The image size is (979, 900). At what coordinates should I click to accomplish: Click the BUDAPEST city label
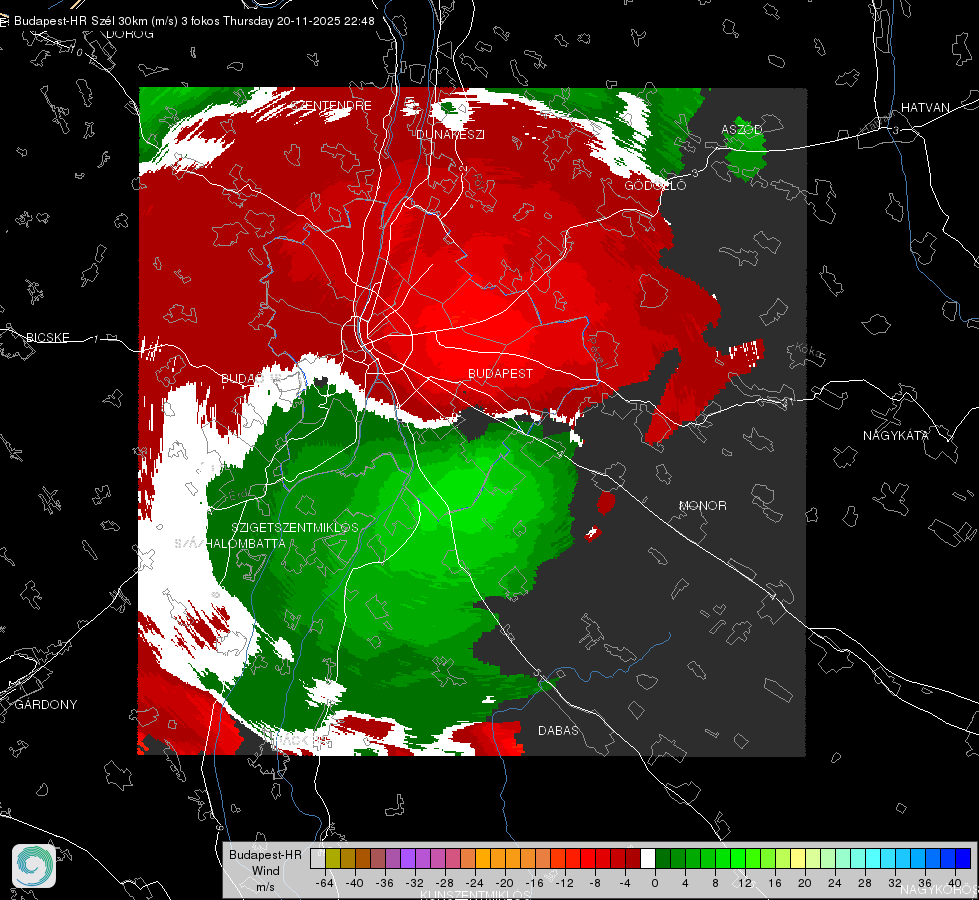(500, 373)
